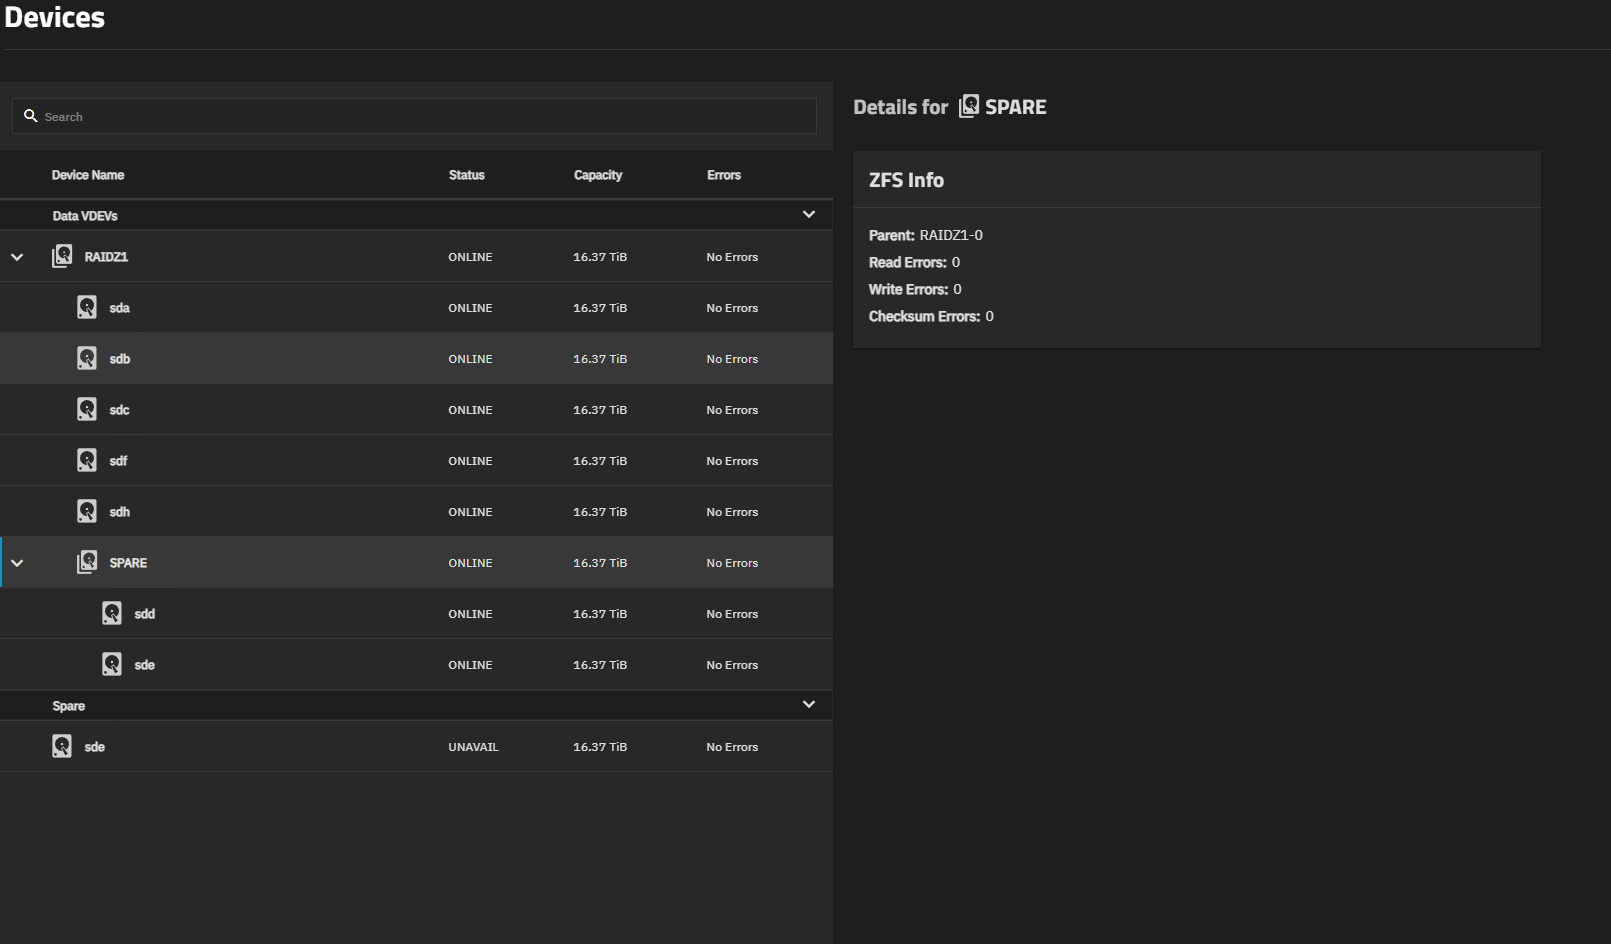Click the sda disk icon

(87, 307)
